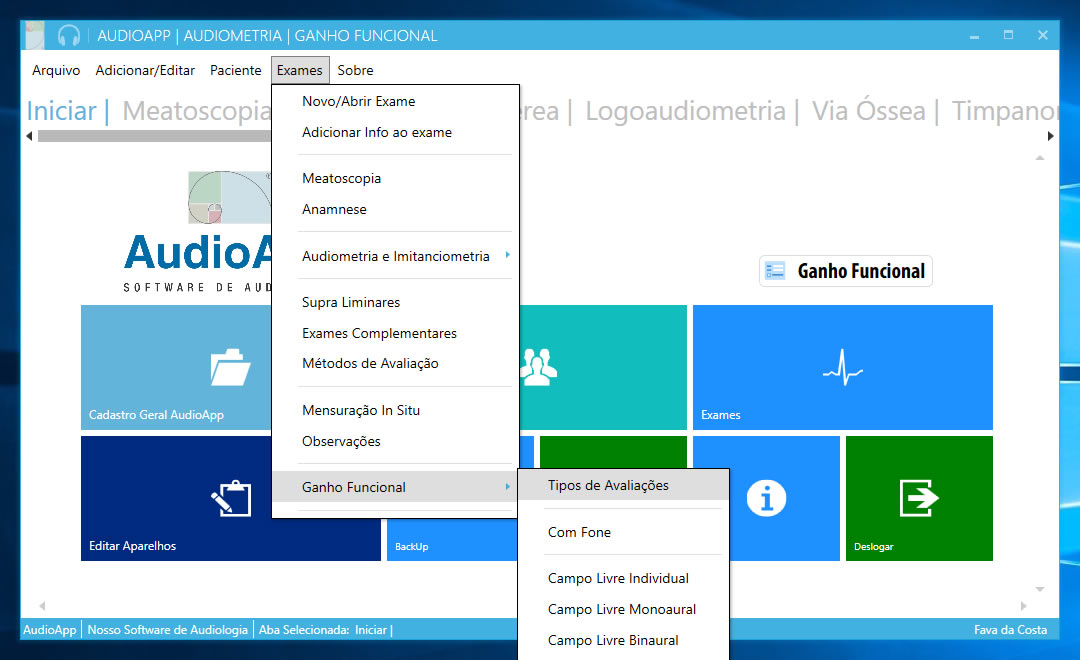Click vertical scrollbar down arrow
The width and height of the screenshot is (1080, 660).
click(x=1040, y=589)
